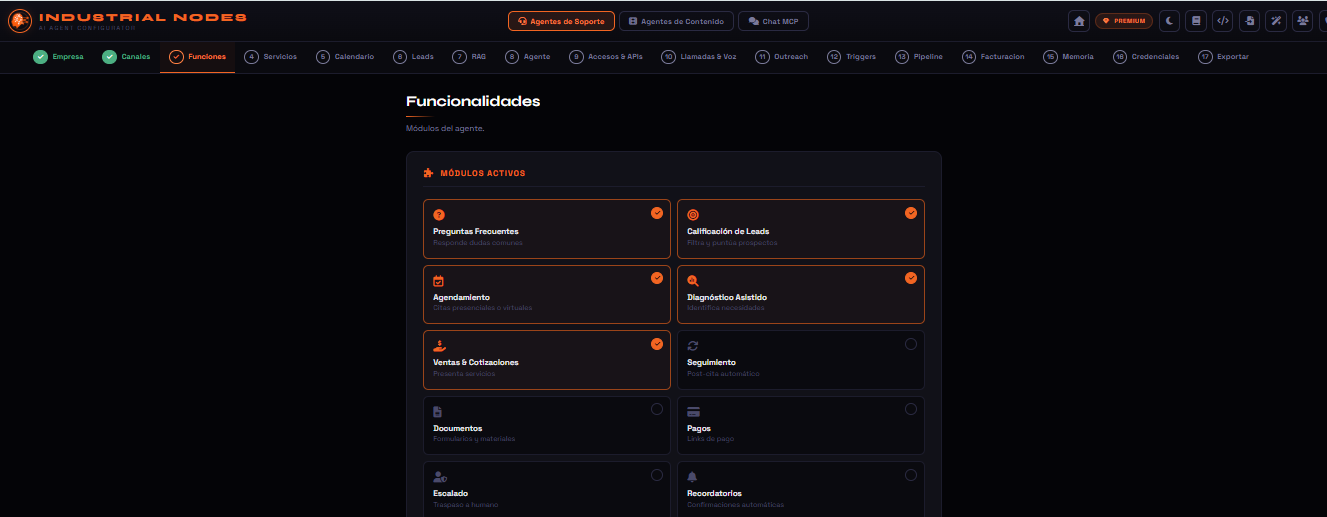Open Chat MCP

coord(773,21)
